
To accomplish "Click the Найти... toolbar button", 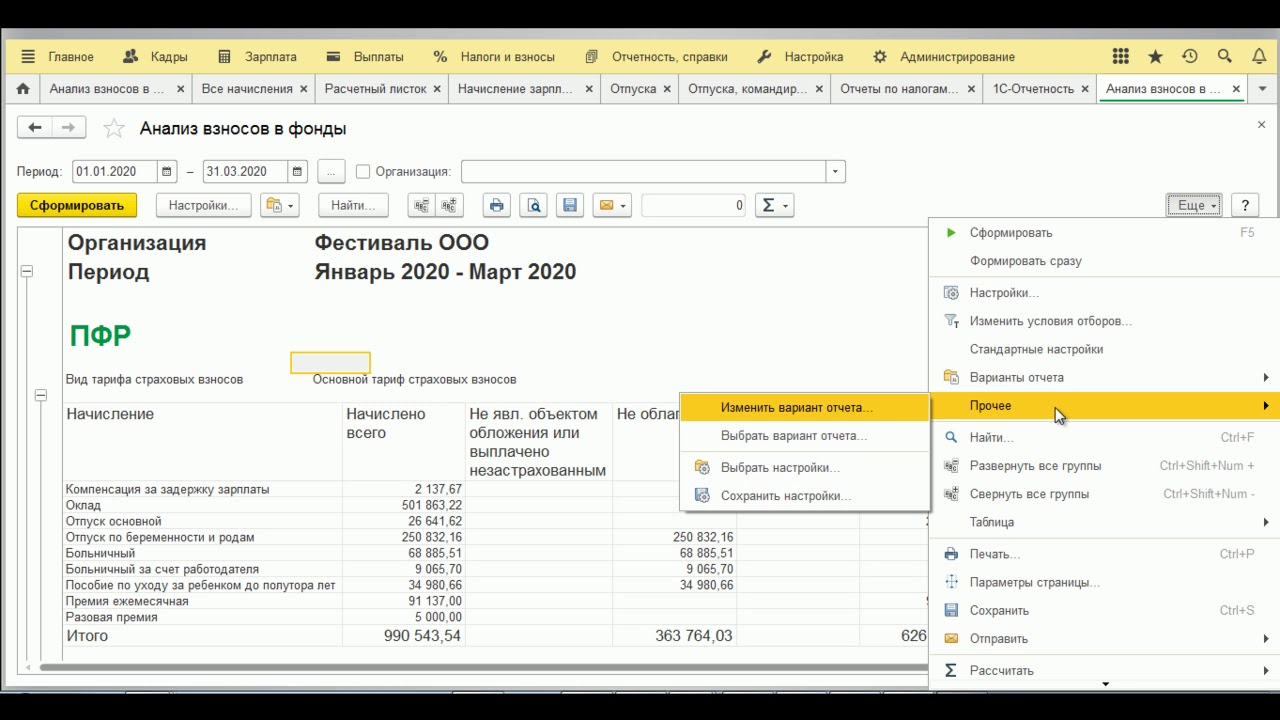I will (353, 206).
